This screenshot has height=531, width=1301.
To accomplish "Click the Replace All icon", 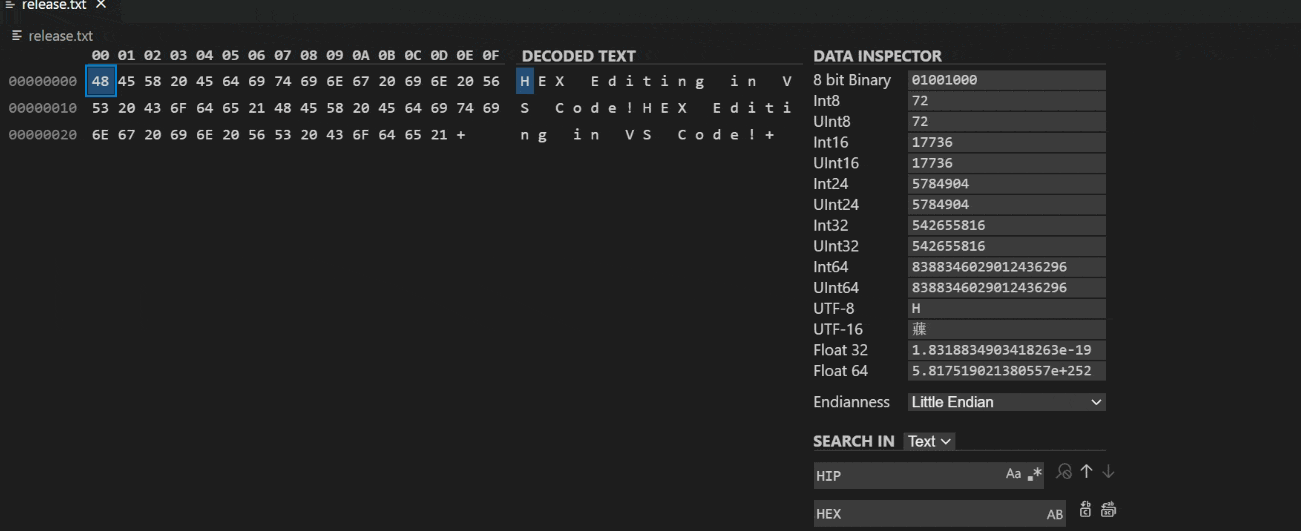I will [1108, 510].
